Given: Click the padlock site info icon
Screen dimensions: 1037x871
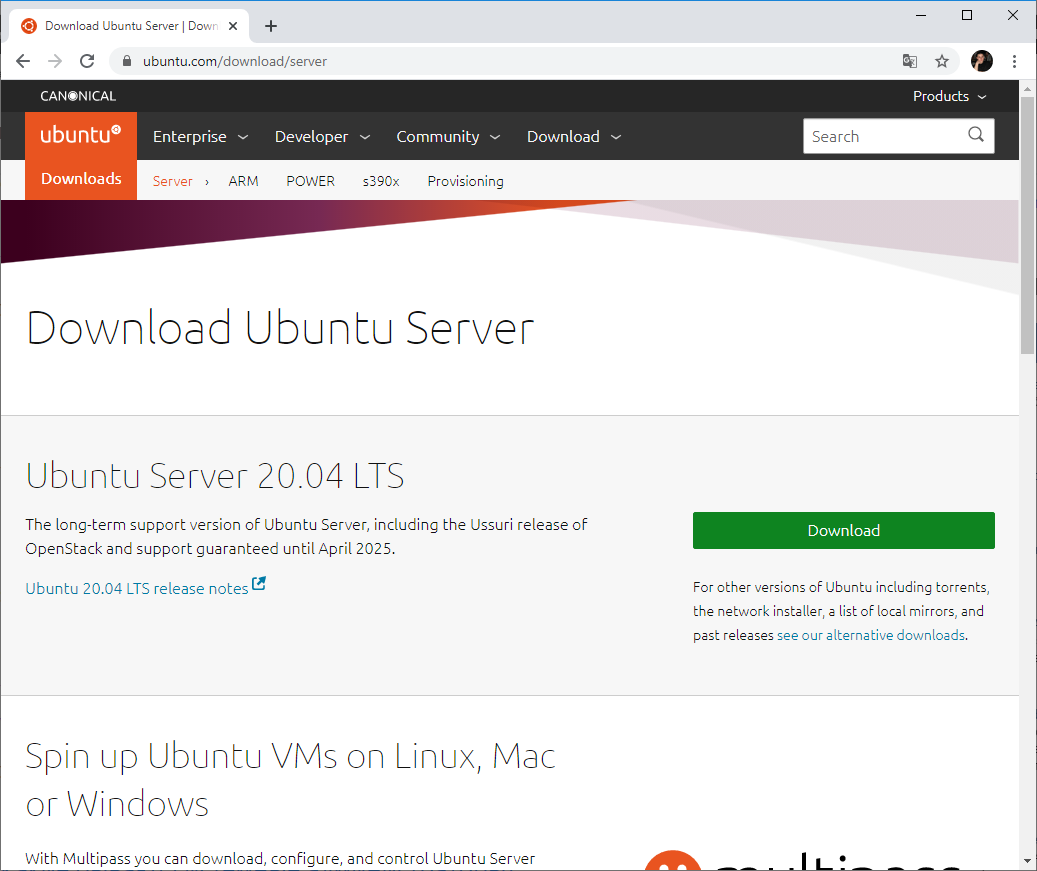Looking at the screenshot, I should click(x=127, y=62).
